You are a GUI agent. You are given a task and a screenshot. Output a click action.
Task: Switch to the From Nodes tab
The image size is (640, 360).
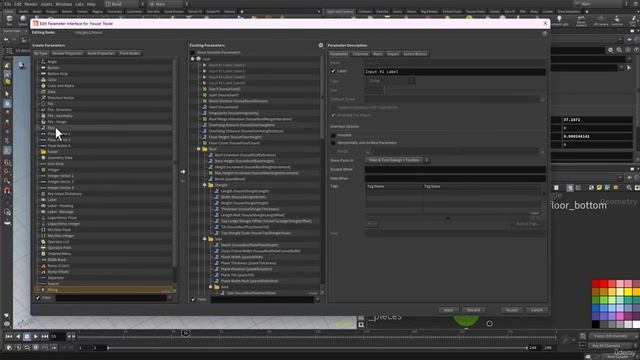130,53
